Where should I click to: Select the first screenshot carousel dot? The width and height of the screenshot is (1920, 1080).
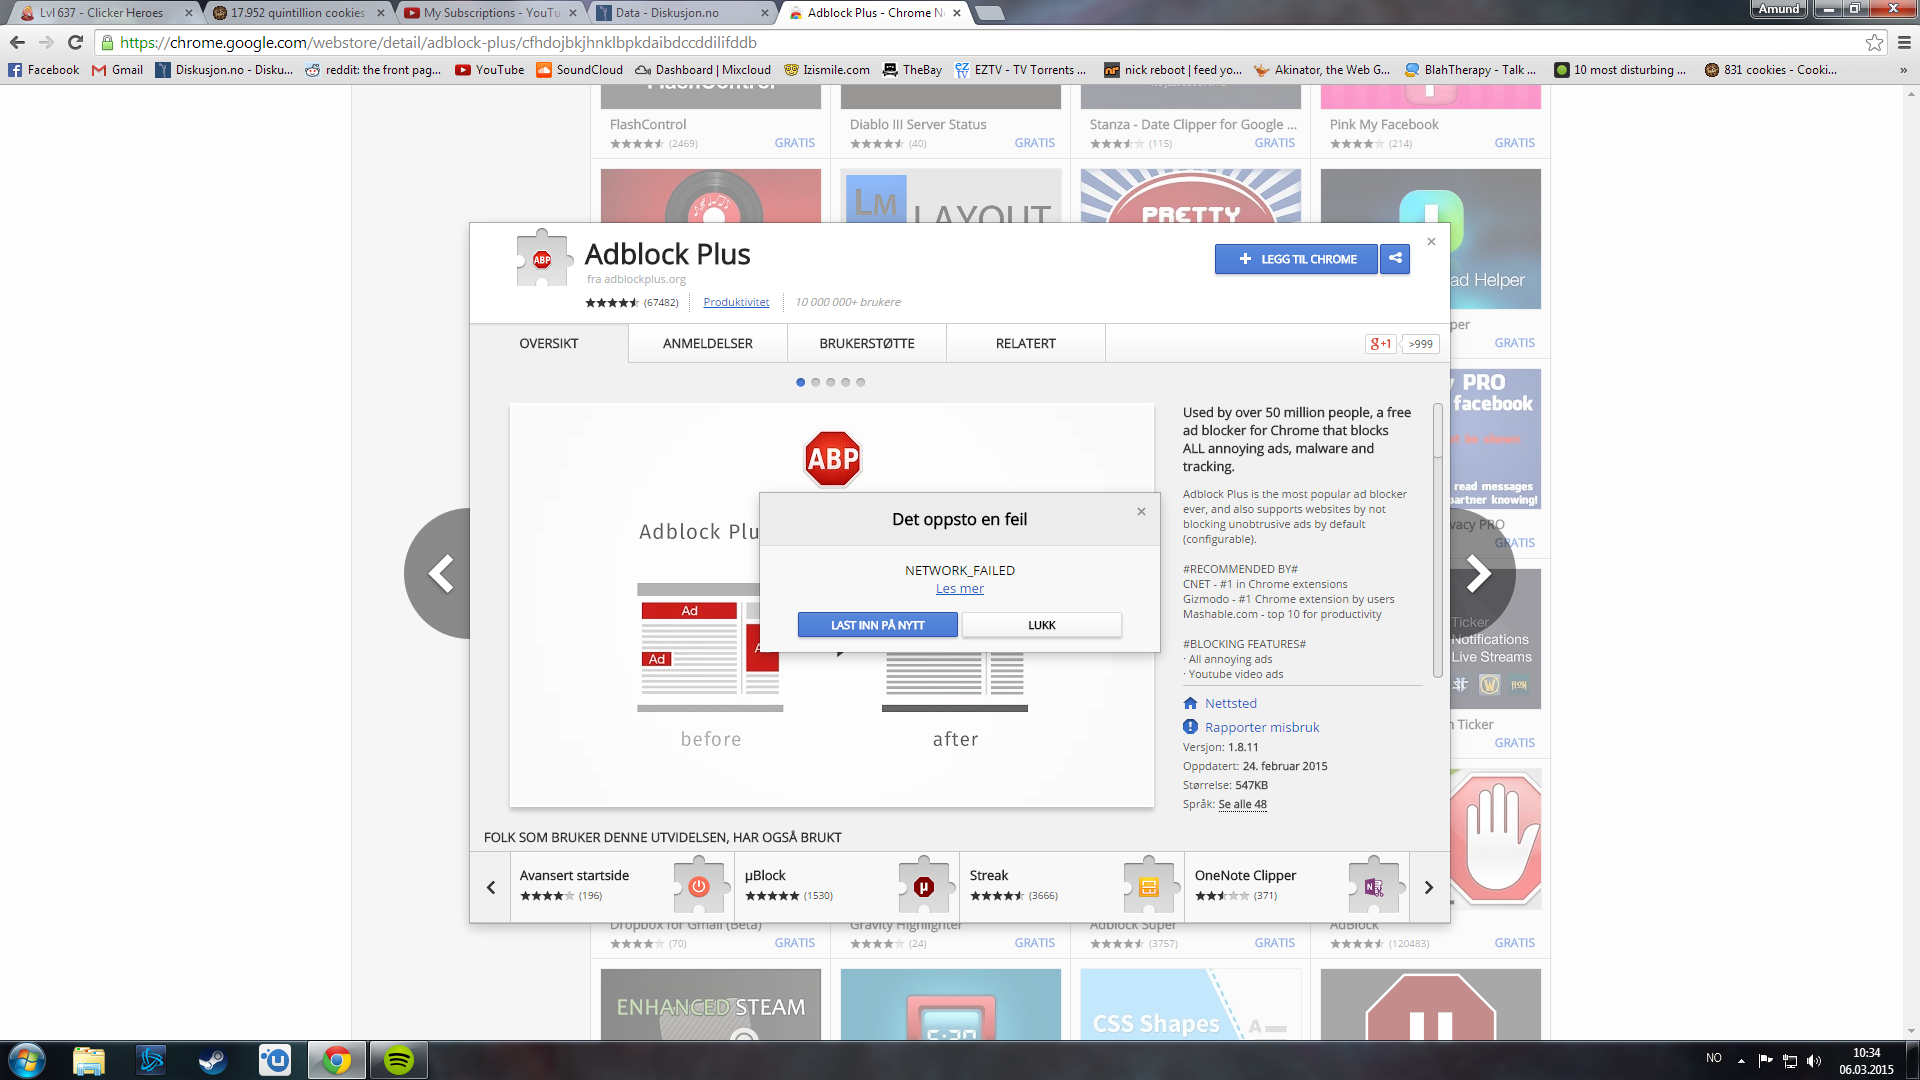[800, 382]
